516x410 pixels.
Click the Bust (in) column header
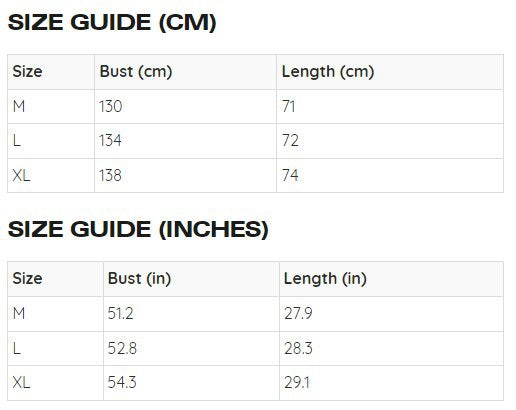[x=191, y=279]
